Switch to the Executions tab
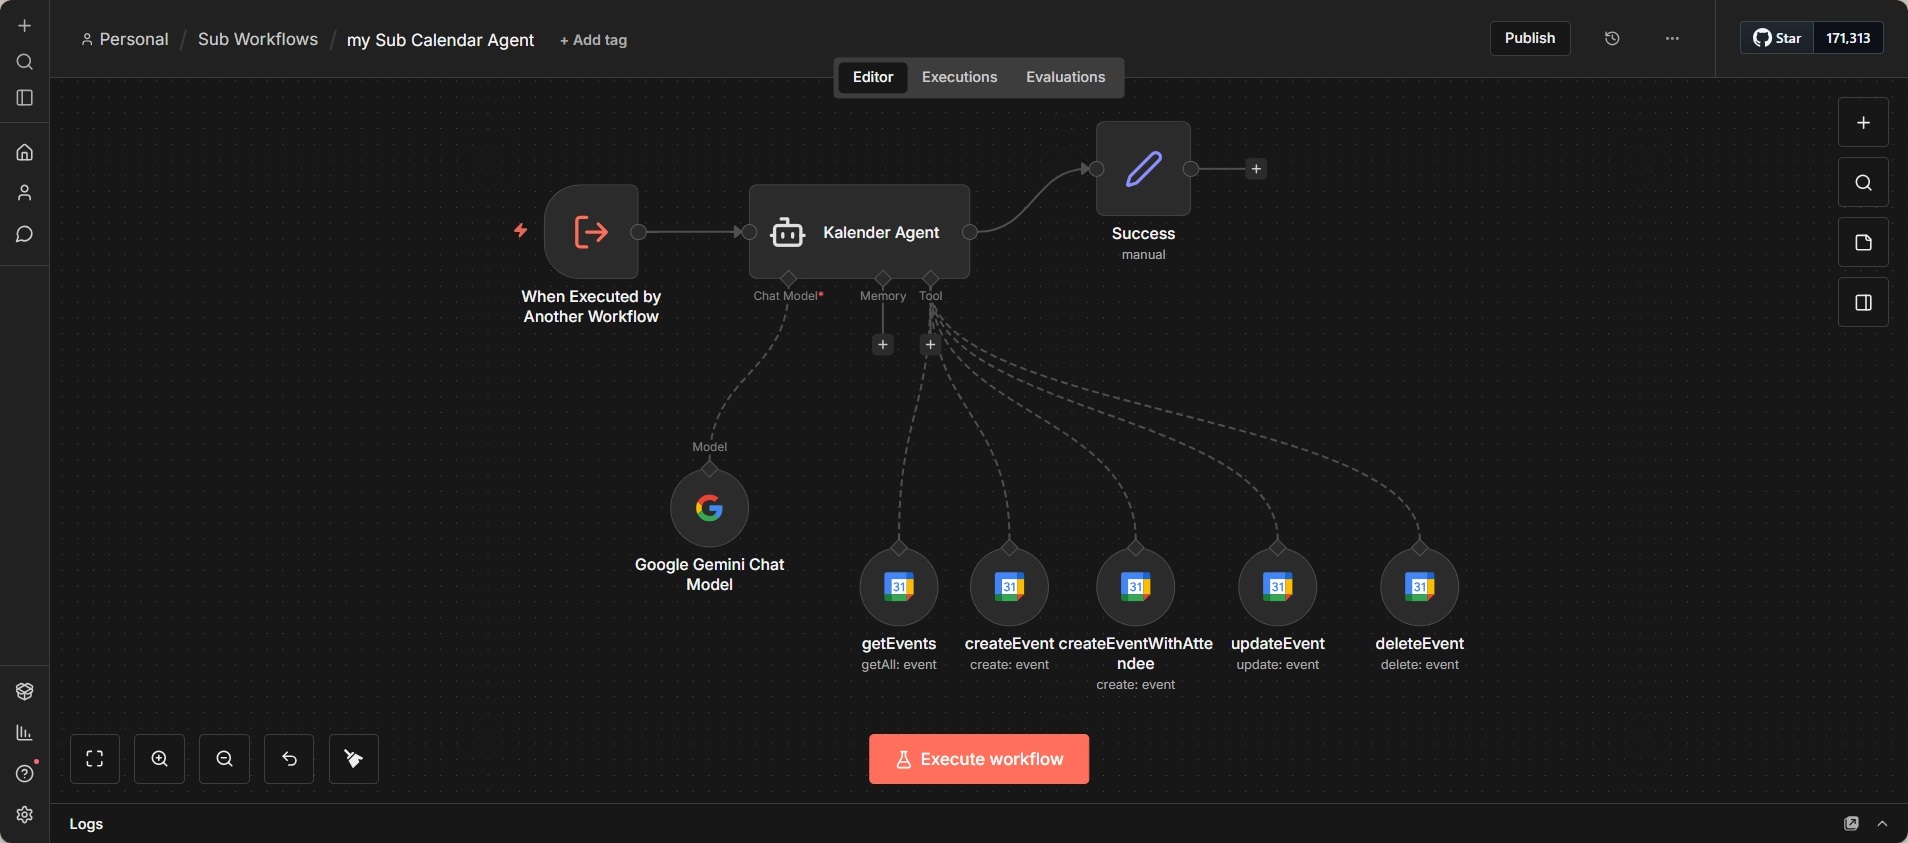The width and height of the screenshot is (1908, 843). coord(959,77)
